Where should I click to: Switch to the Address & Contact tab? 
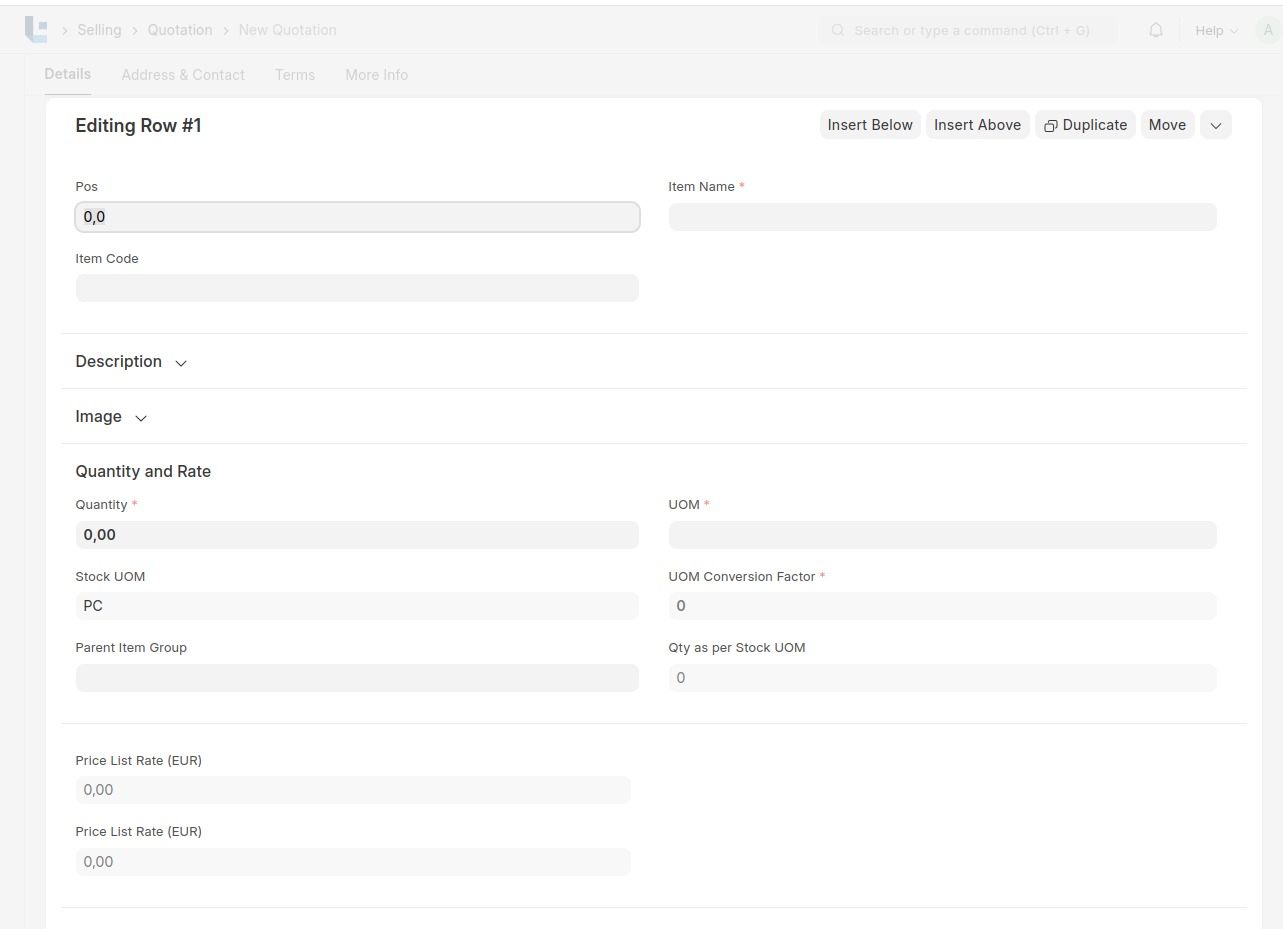click(x=183, y=75)
